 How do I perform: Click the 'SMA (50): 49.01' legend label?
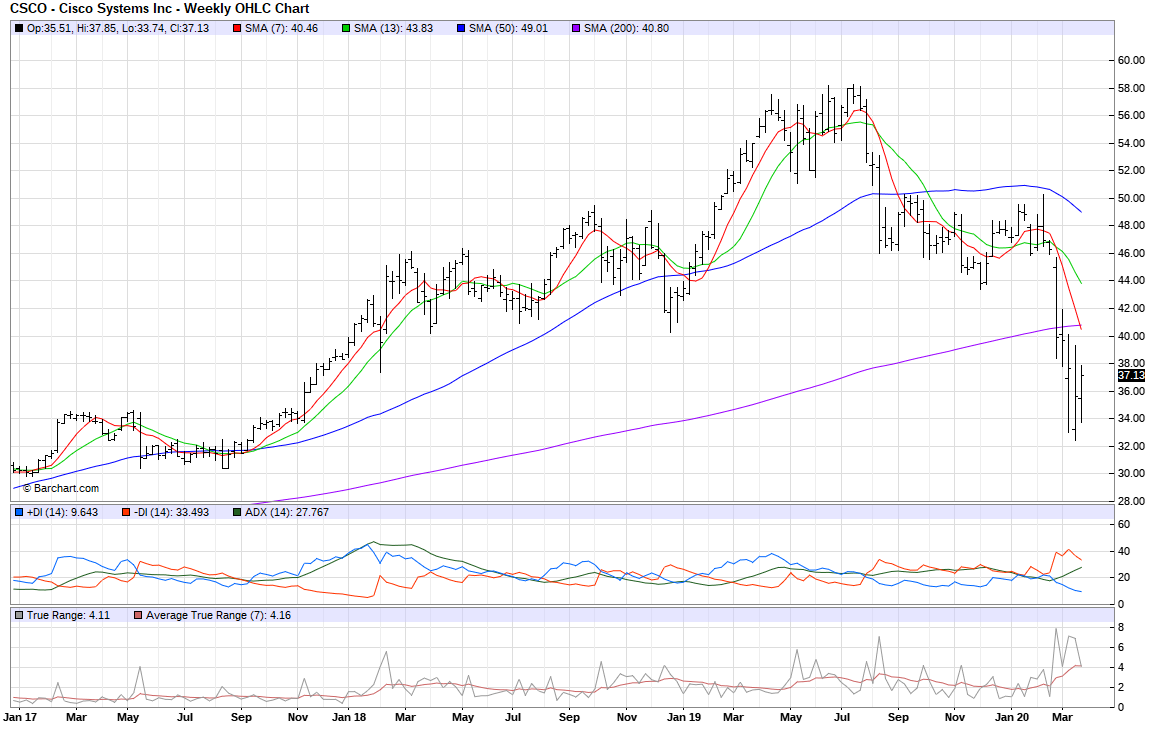[509, 29]
